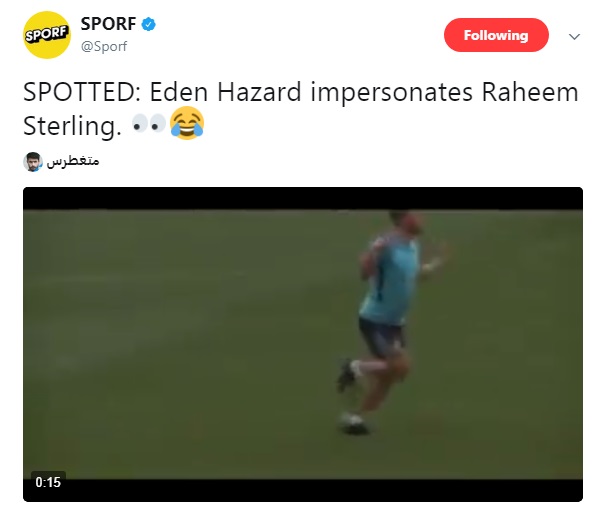600x515 pixels.
Task: Click Eden Hazard in the tweet text
Action: tap(225, 92)
